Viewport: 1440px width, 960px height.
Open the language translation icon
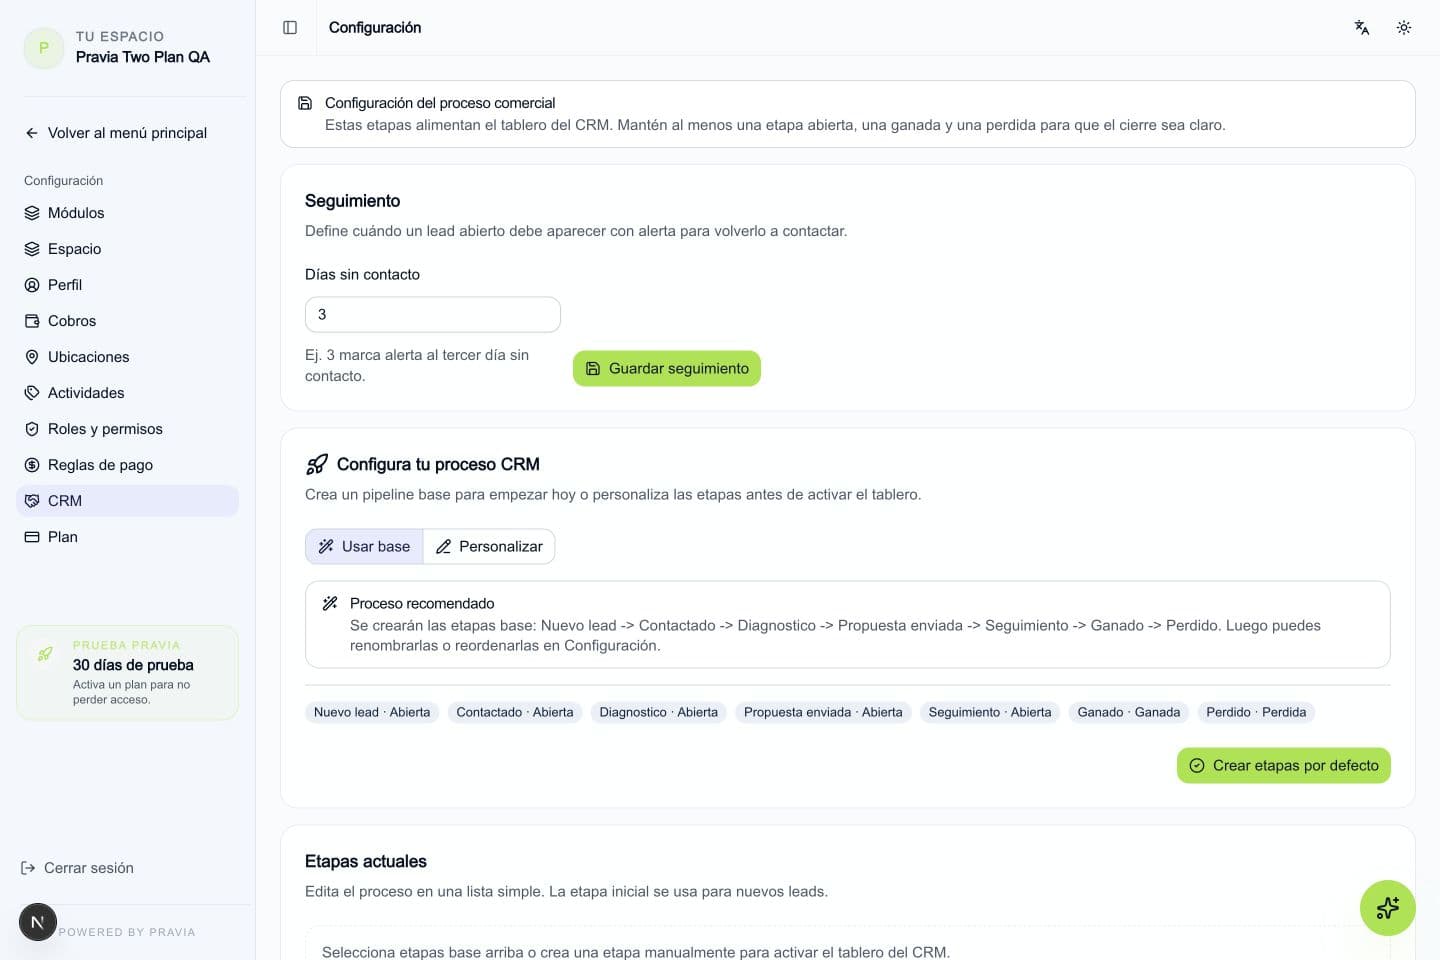click(x=1362, y=27)
